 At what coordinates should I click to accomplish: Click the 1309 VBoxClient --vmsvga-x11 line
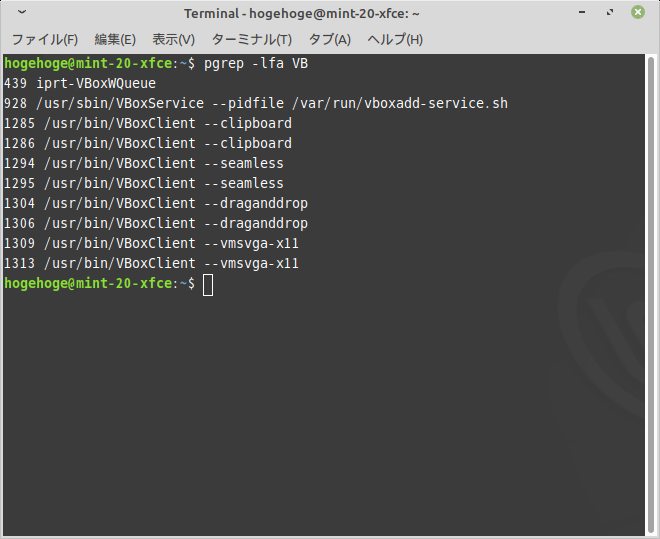(152, 243)
